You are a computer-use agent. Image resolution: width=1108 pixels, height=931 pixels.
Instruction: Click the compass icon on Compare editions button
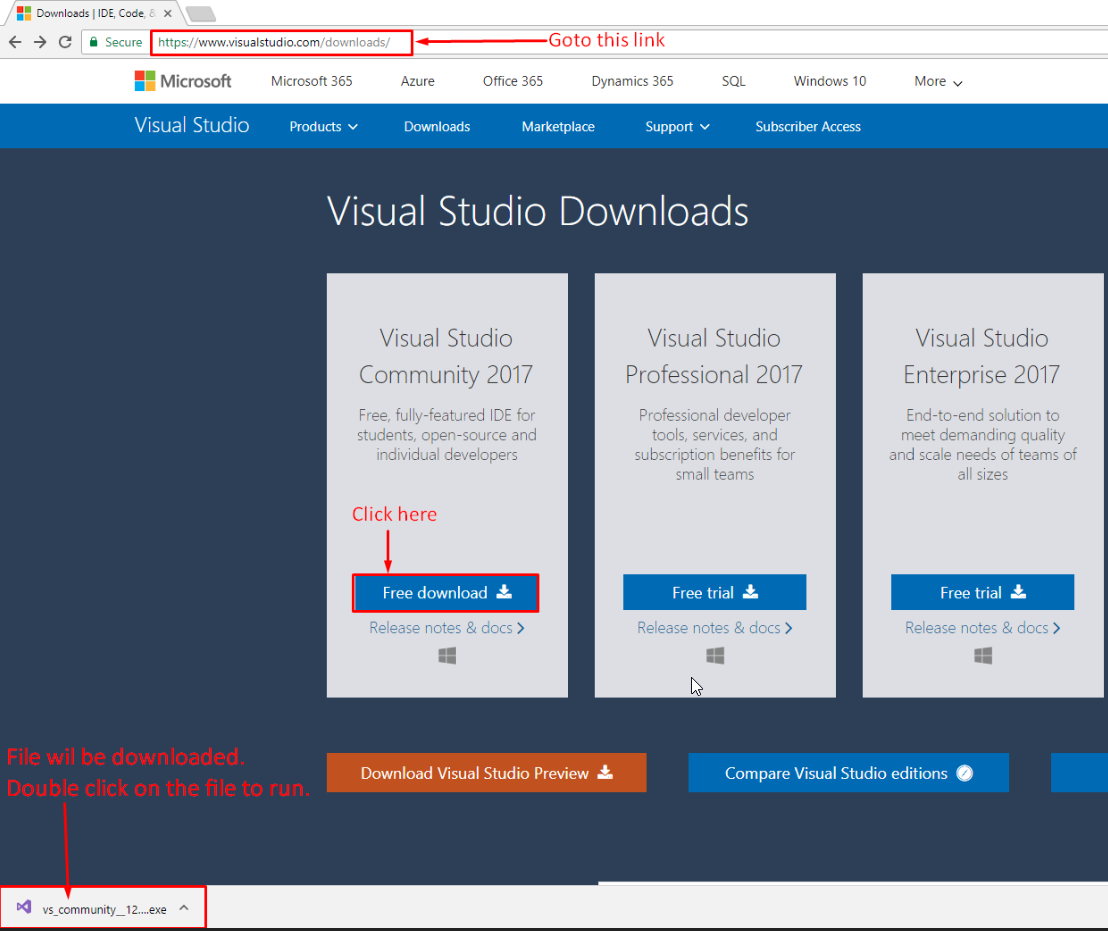965,773
